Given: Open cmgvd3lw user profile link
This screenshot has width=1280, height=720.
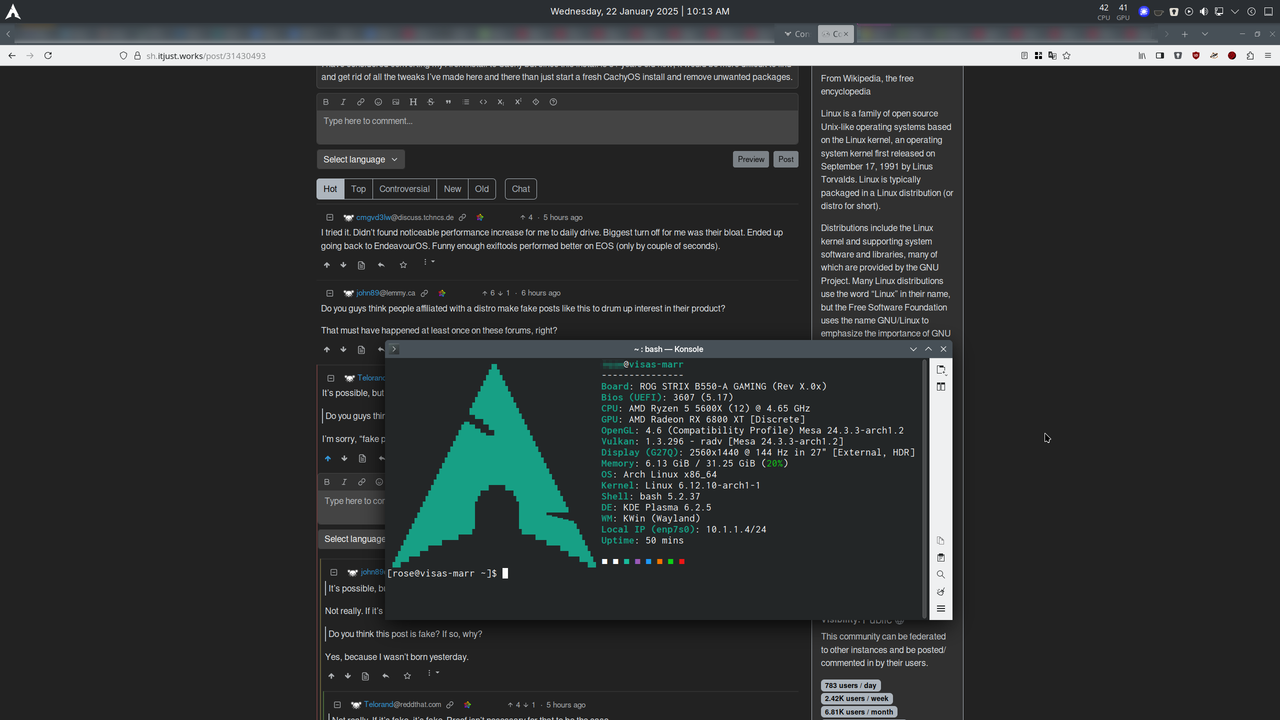Looking at the screenshot, I should click(405, 217).
